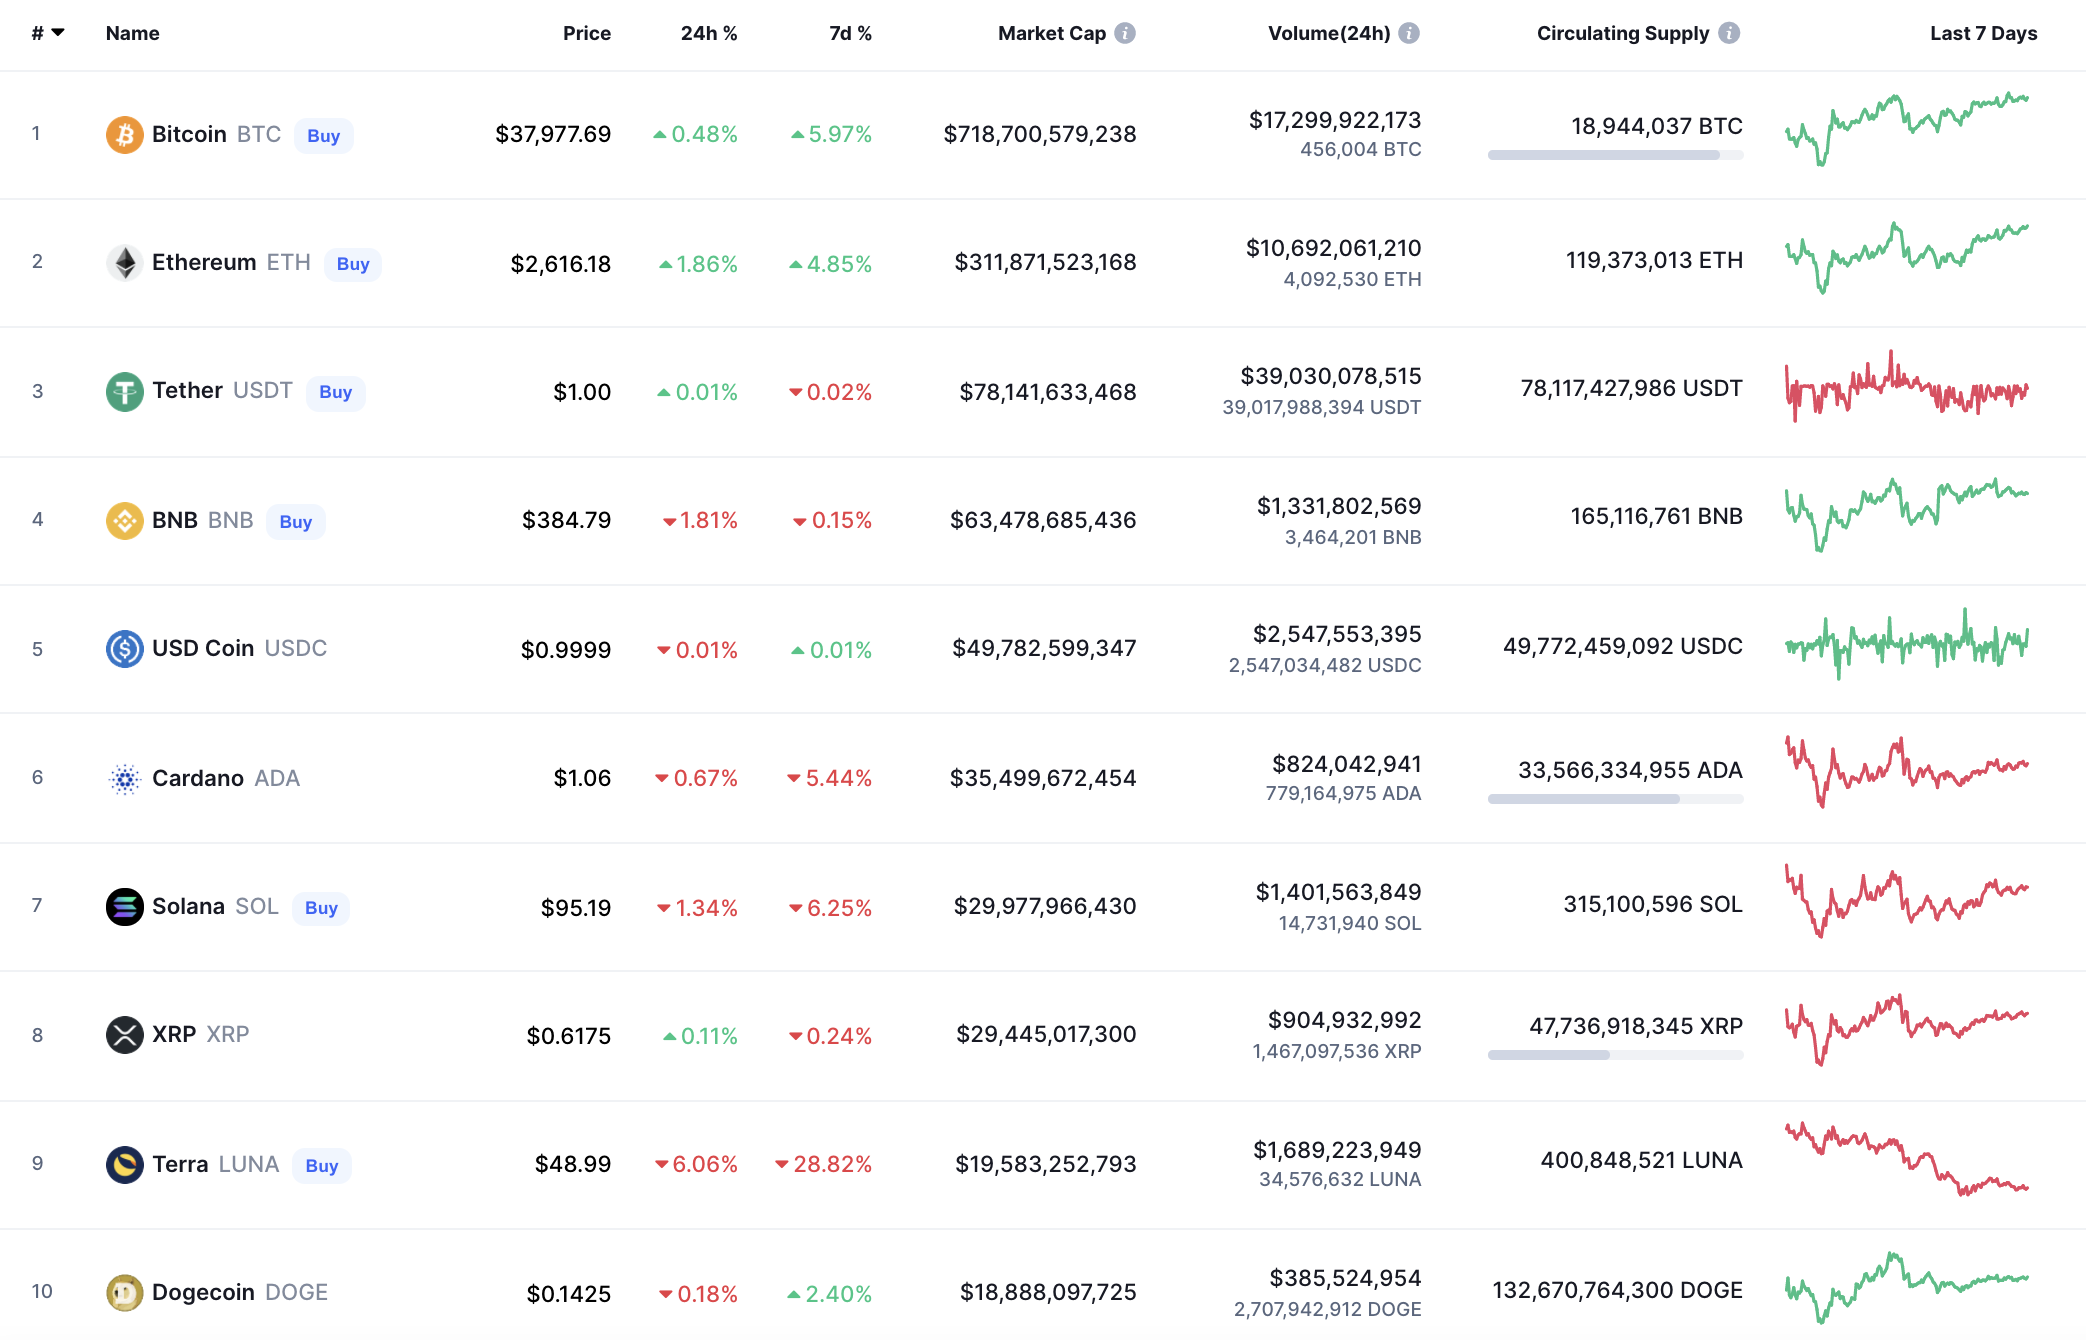The height and width of the screenshot is (1340, 2086).
Task: Click Solana volume $1,401,563,849
Action: coord(1339,892)
